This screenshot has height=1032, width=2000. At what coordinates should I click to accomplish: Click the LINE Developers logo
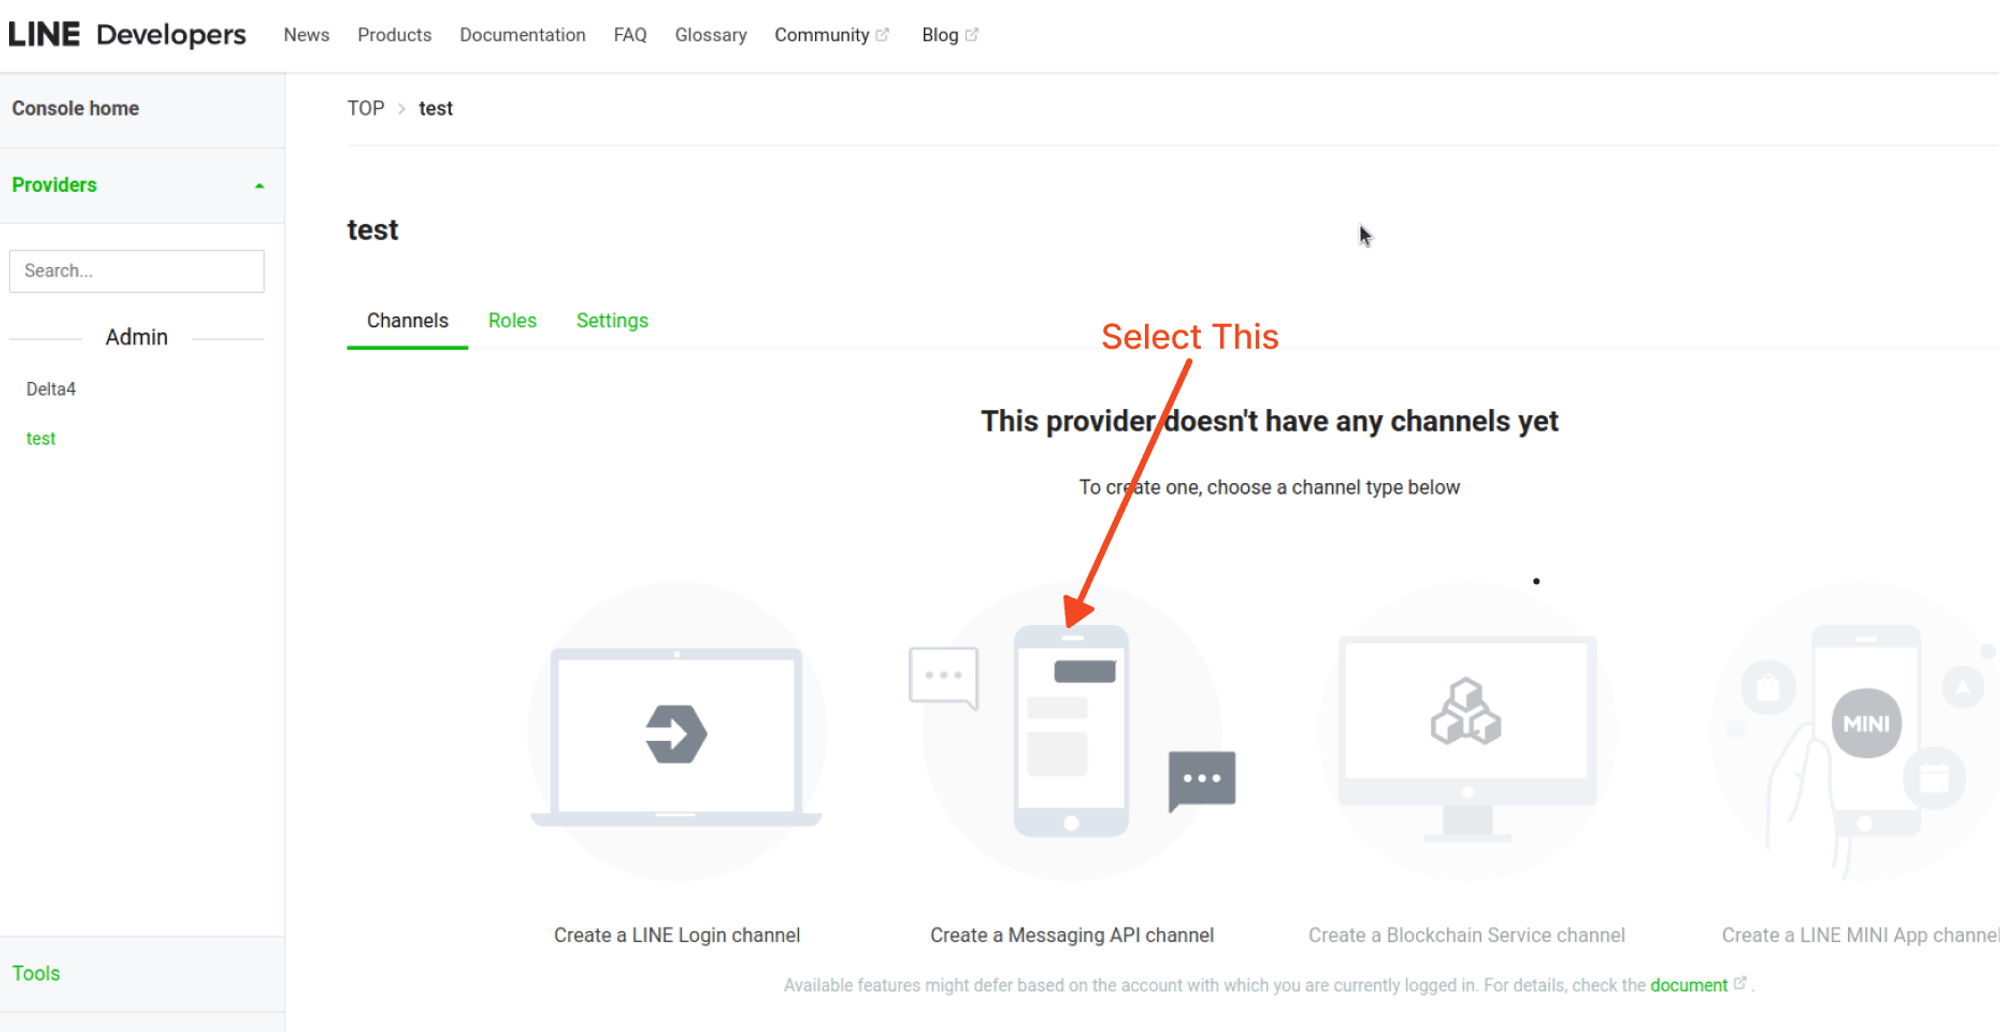point(127,33)
